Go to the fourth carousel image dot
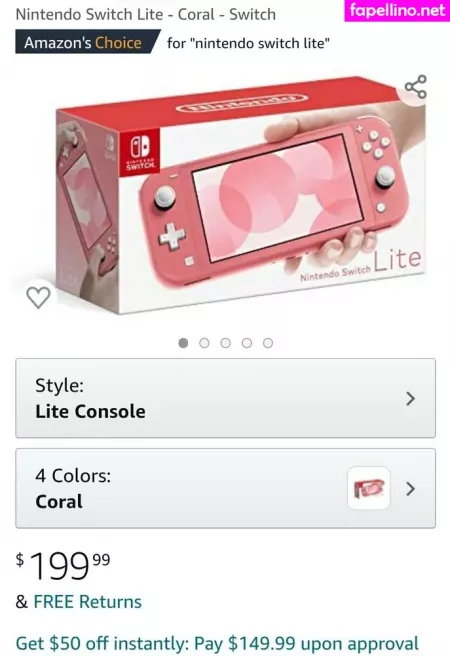The image size is (450, 656). pos(247,343)
